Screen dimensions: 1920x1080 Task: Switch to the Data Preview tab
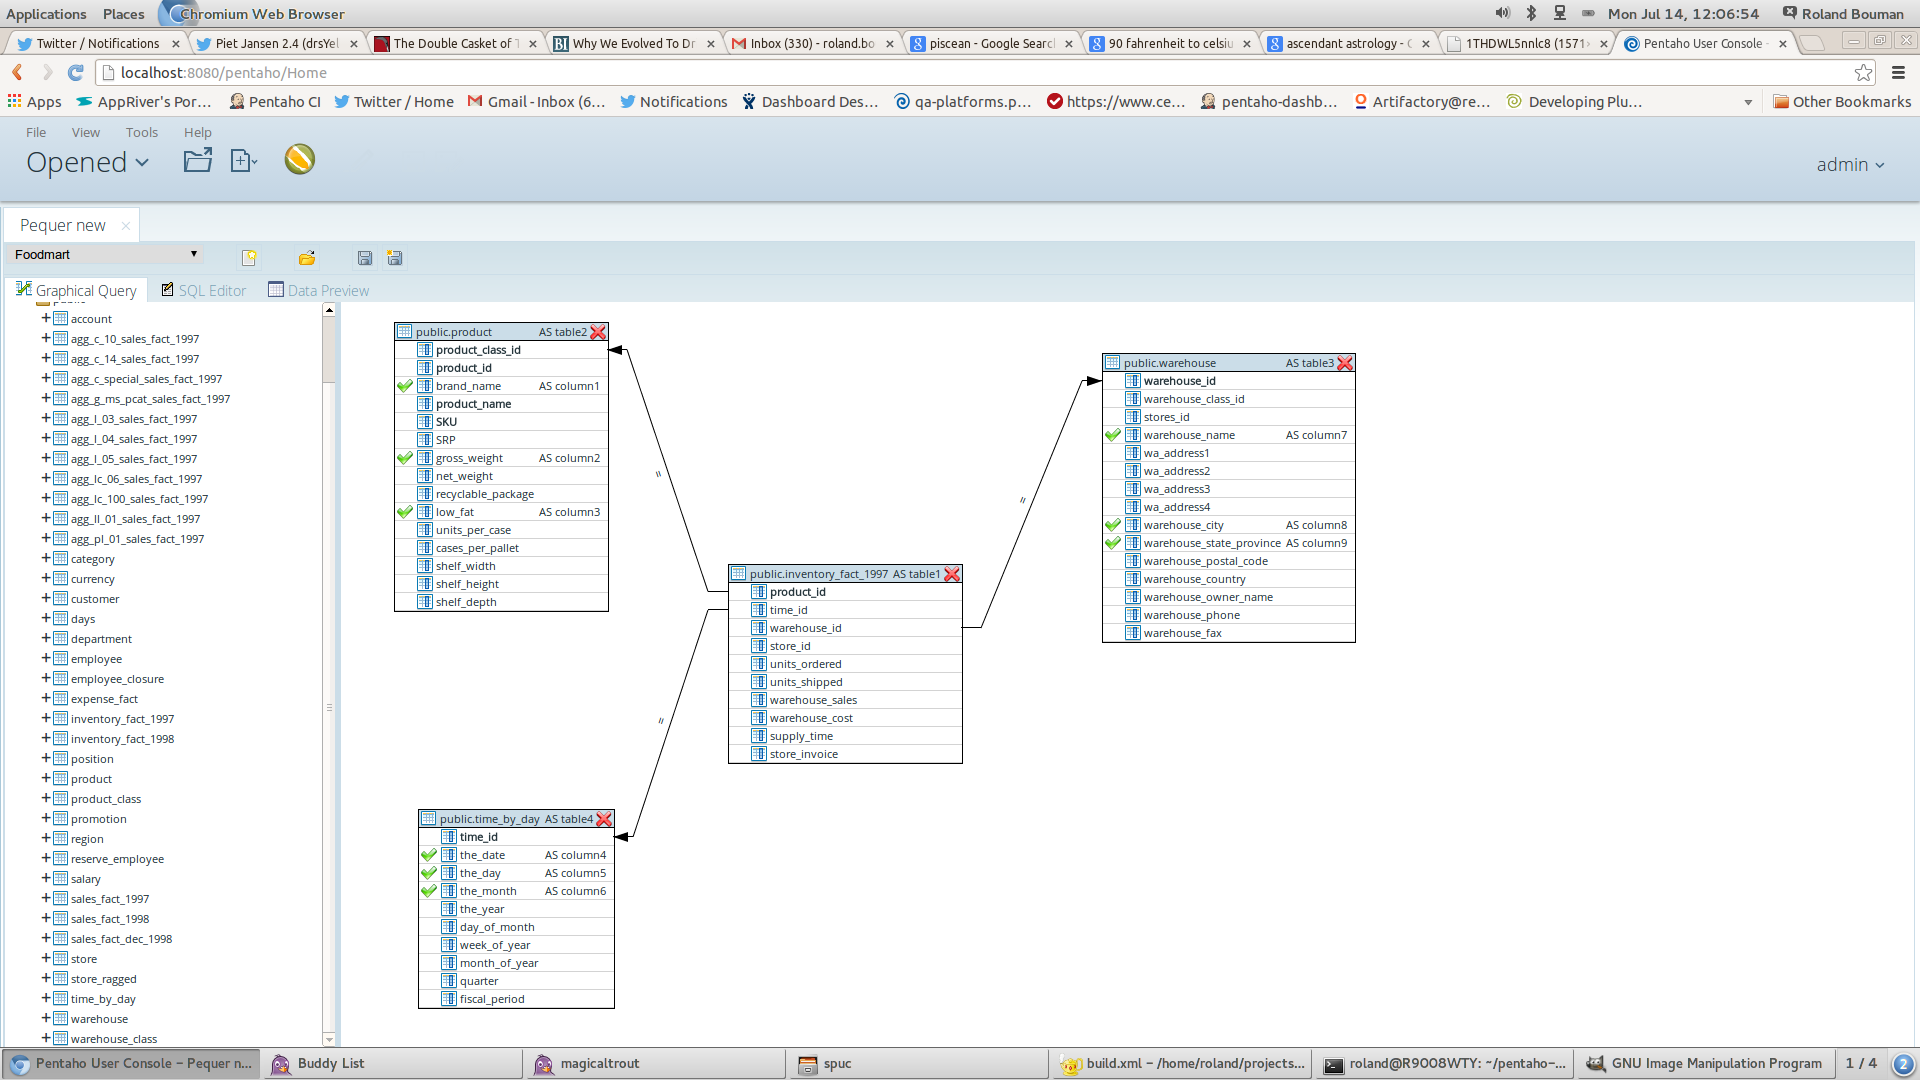click(x=319, y=290)
